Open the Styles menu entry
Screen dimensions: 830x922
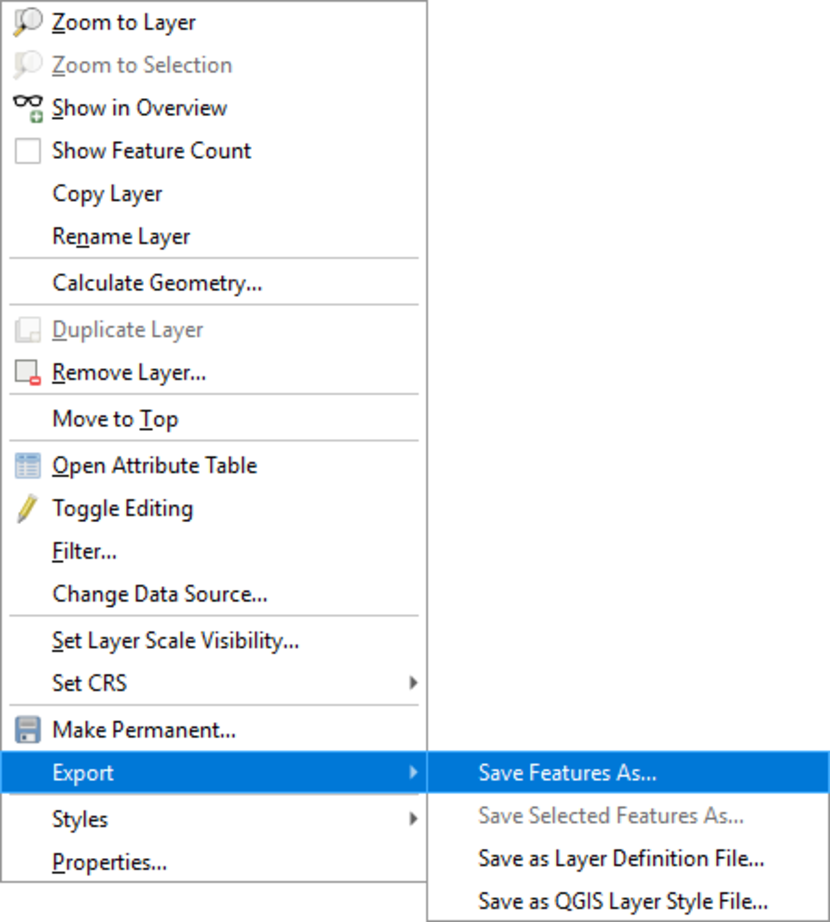coord(214,819)
